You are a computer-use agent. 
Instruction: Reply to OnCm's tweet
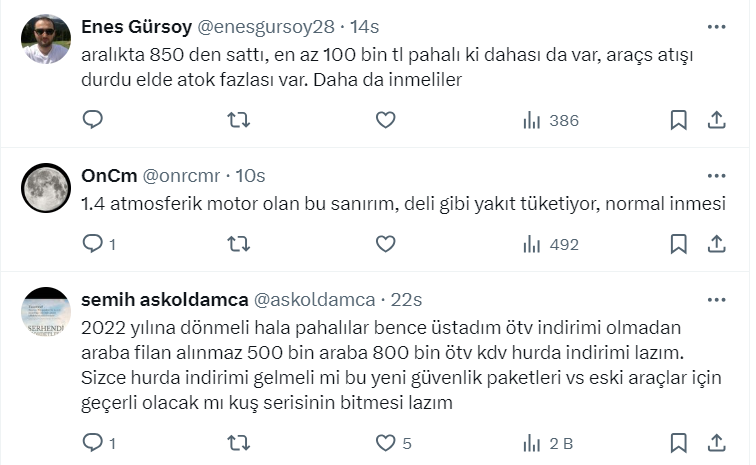(x=93, y=243)
